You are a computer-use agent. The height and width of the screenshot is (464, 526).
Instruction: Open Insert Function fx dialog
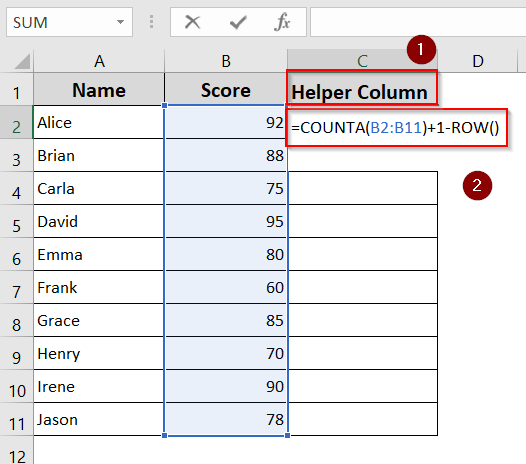click(282, 22)
